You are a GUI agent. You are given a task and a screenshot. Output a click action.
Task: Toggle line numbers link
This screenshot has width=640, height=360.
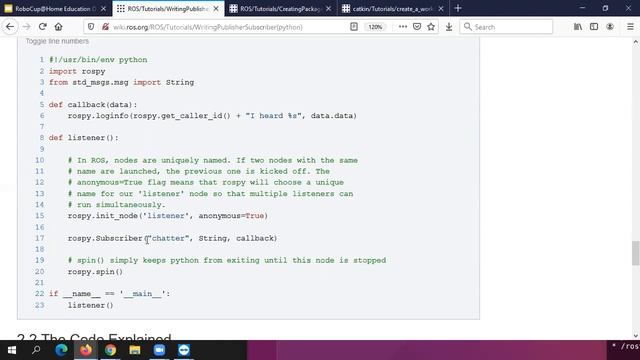point(57,41)
